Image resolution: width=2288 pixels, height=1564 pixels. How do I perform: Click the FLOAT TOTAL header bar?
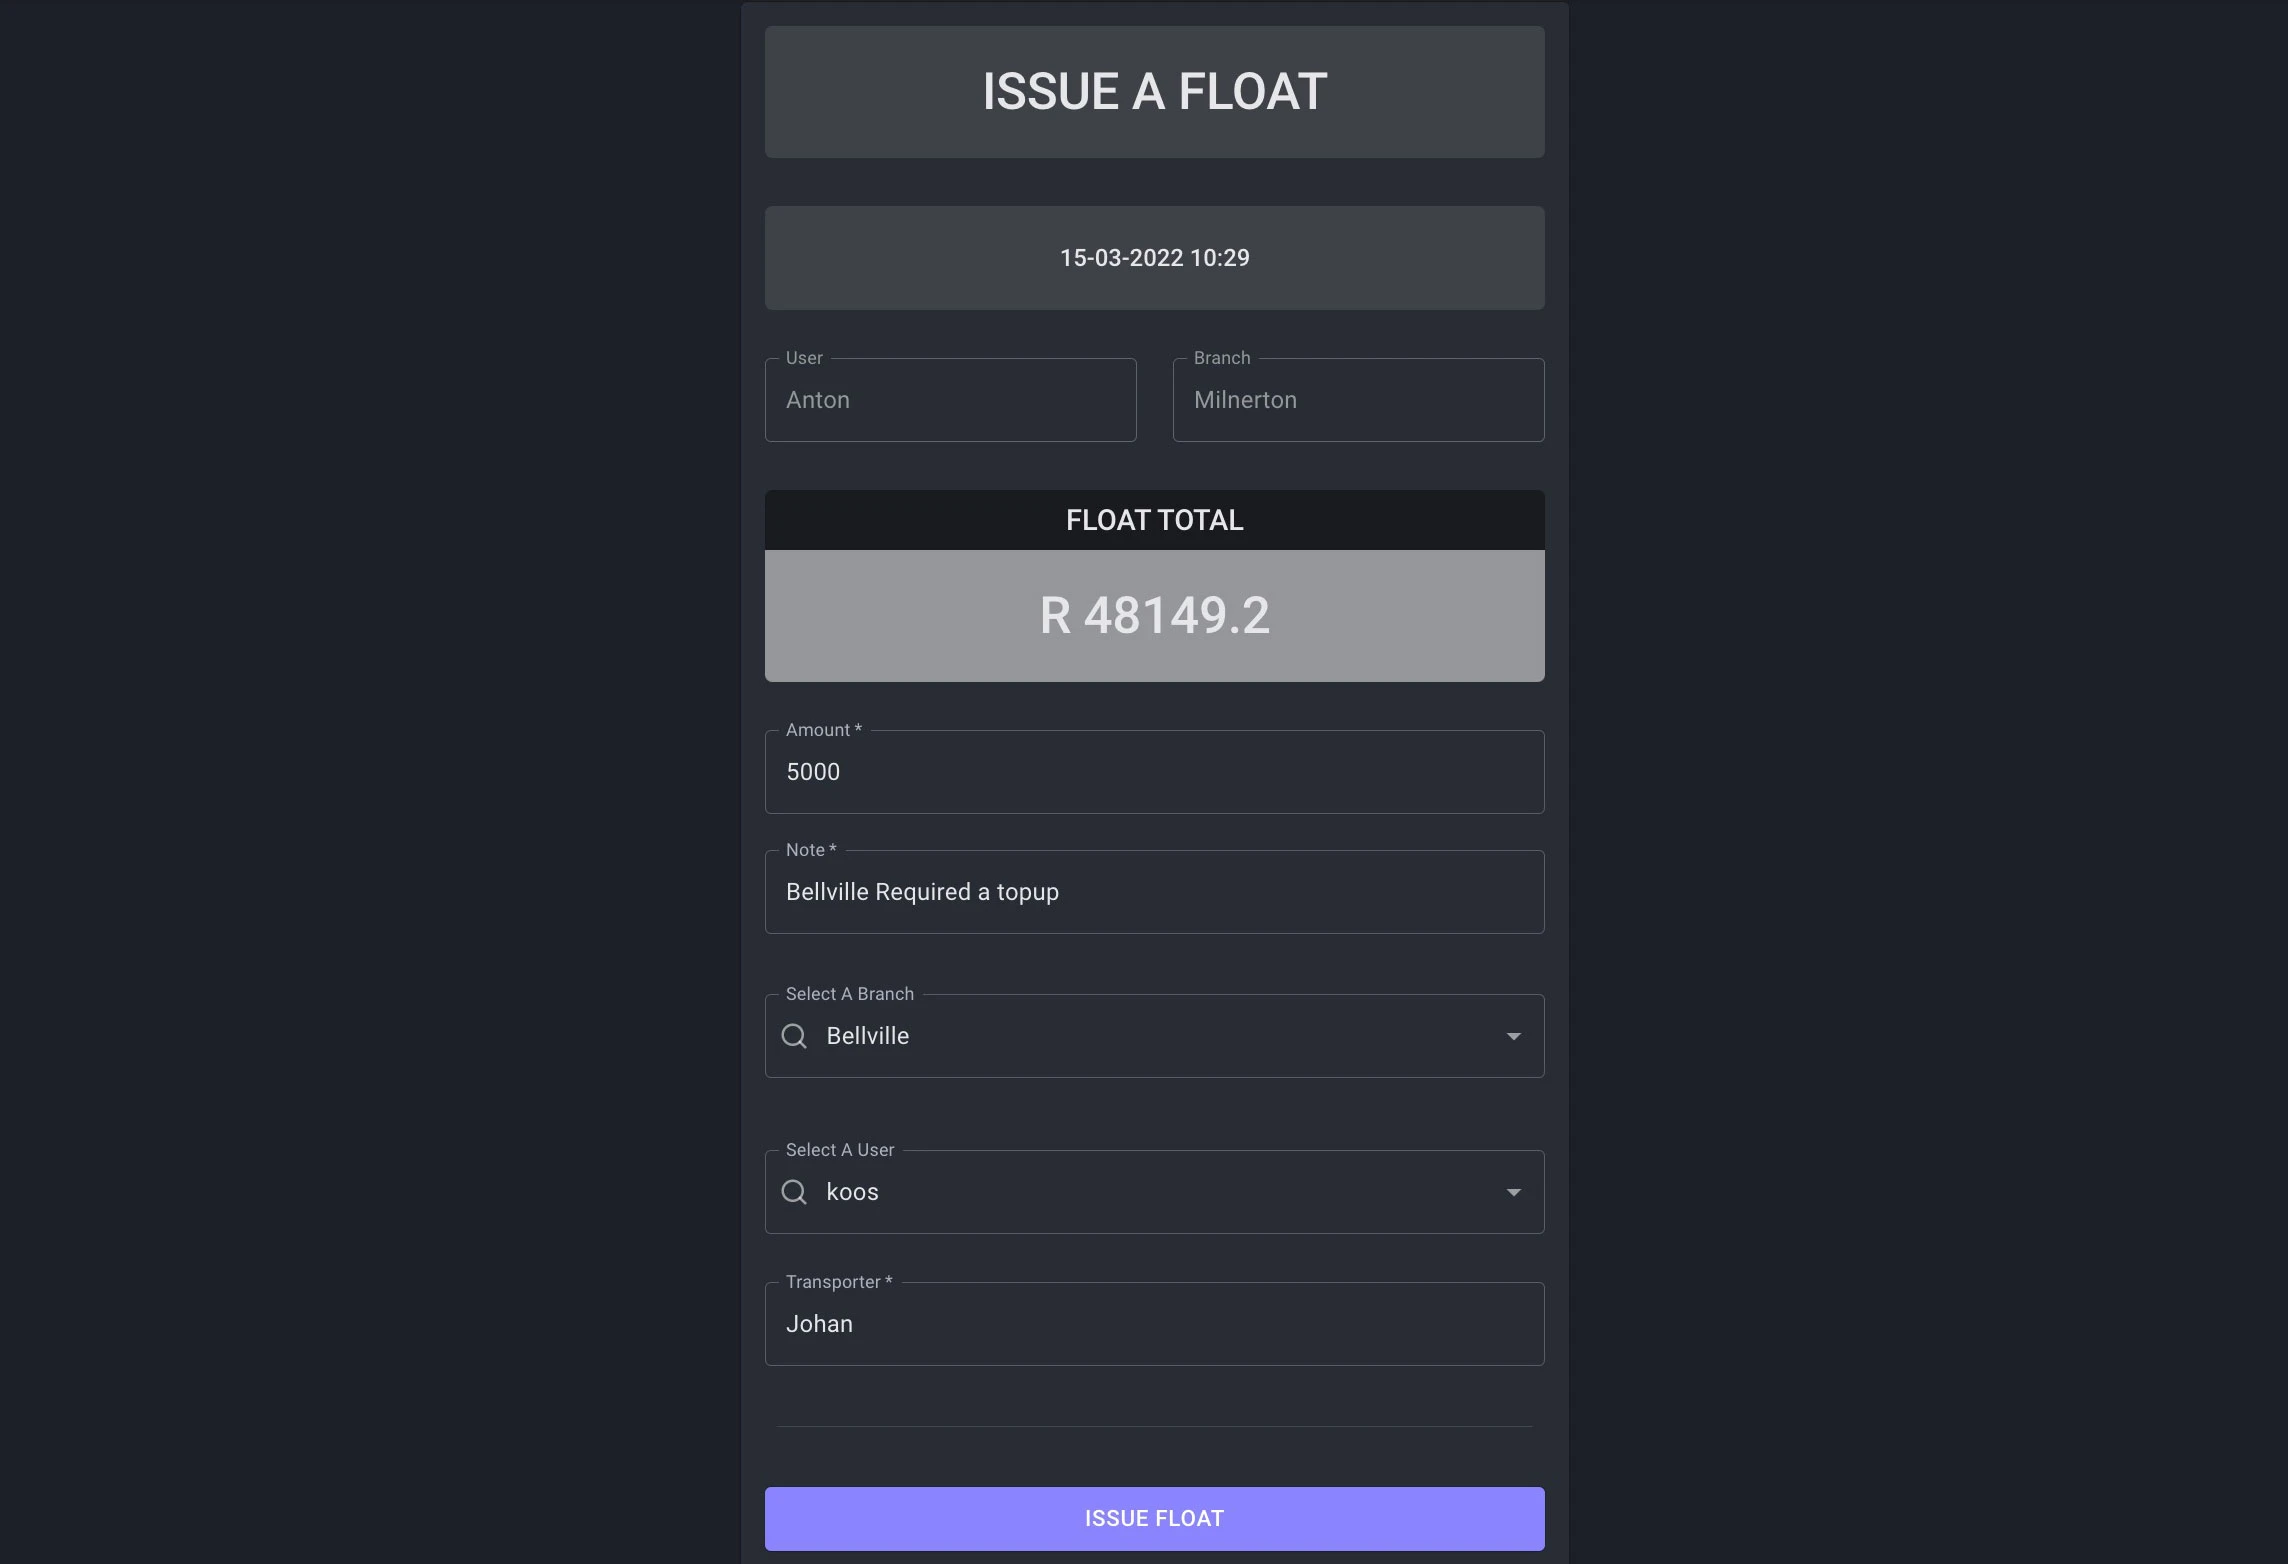pos(1154,520)
